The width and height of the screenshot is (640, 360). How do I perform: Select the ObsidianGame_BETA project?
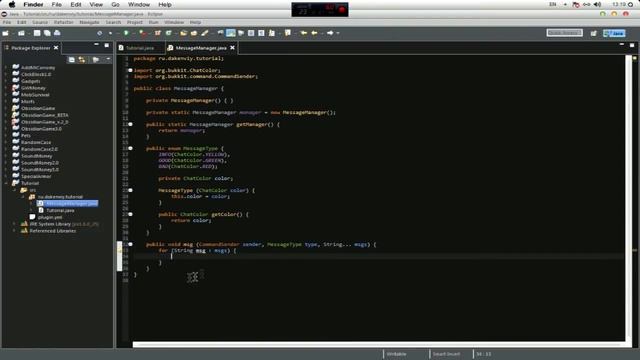(x=44, y=115)
